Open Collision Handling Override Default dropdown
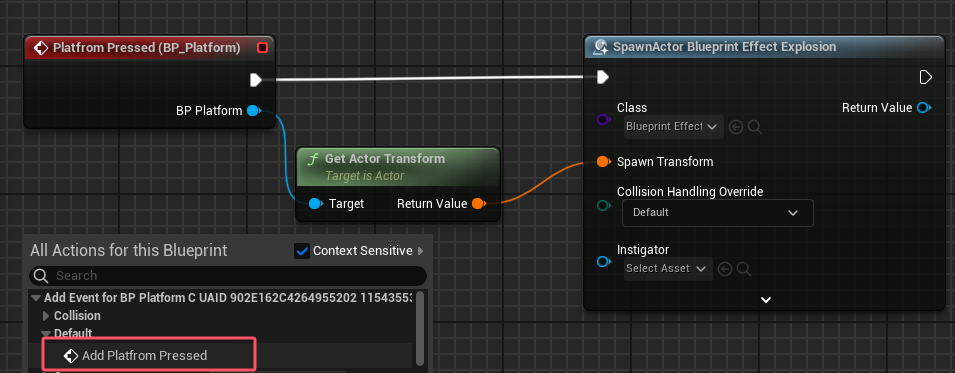The image size is (955, 373). point(717,213)
